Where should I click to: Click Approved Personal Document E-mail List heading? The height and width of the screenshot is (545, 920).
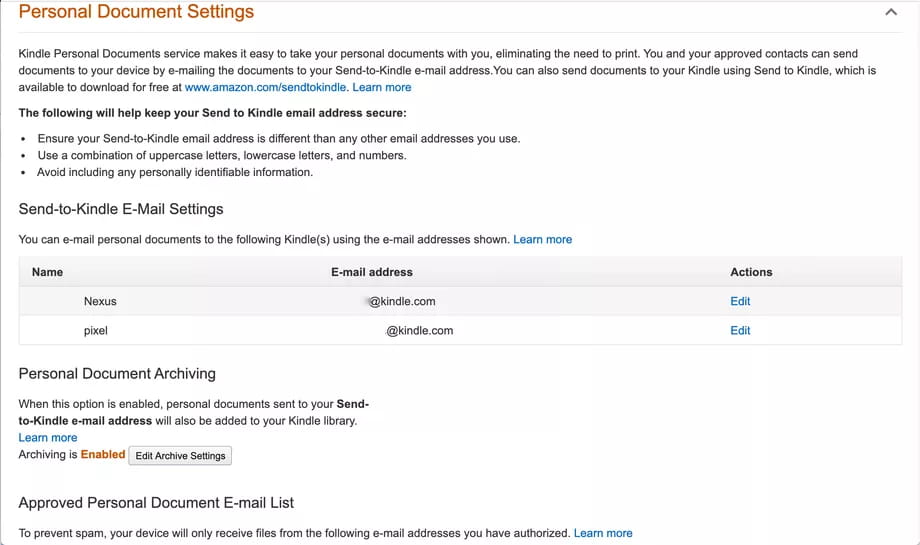point(156,503)
